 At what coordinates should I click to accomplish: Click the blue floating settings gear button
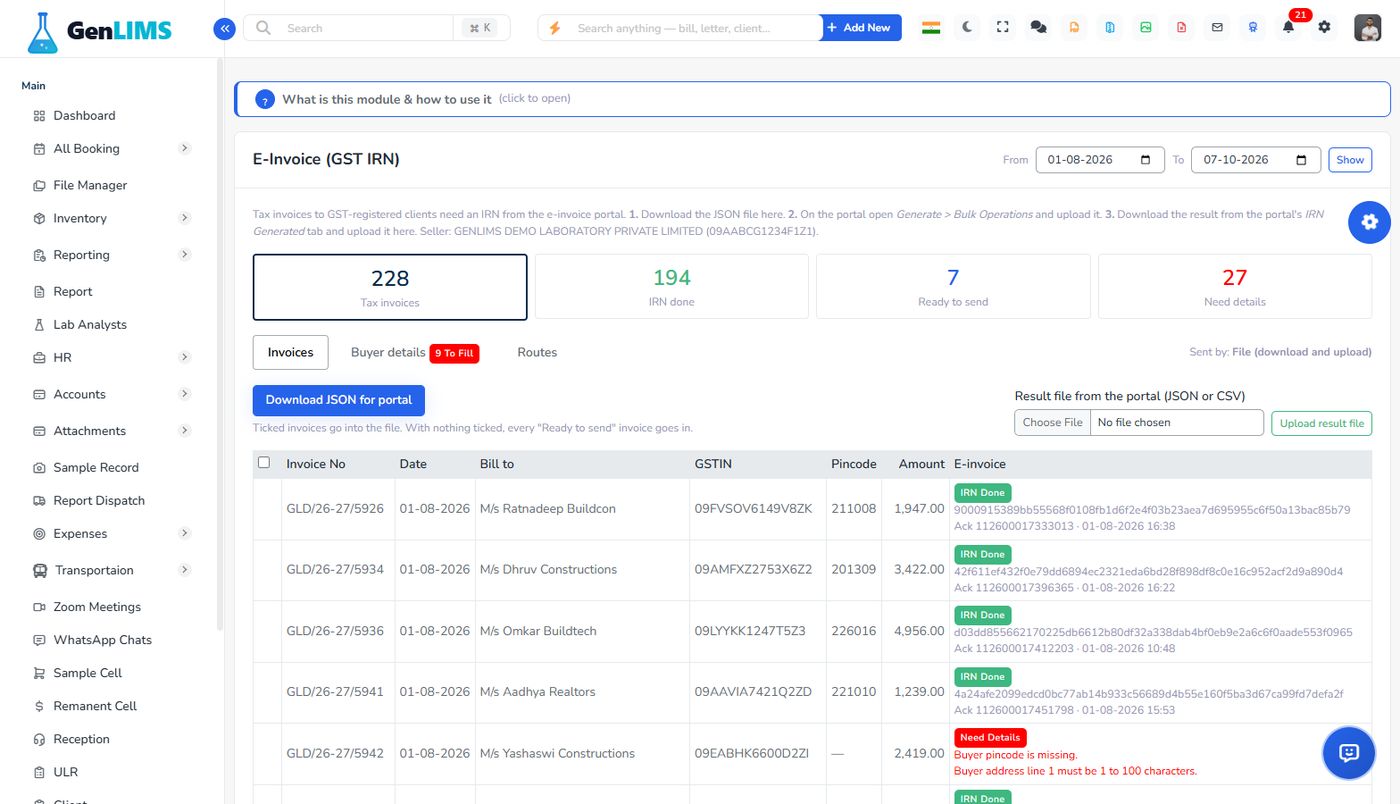click(x=1369, y=222)
